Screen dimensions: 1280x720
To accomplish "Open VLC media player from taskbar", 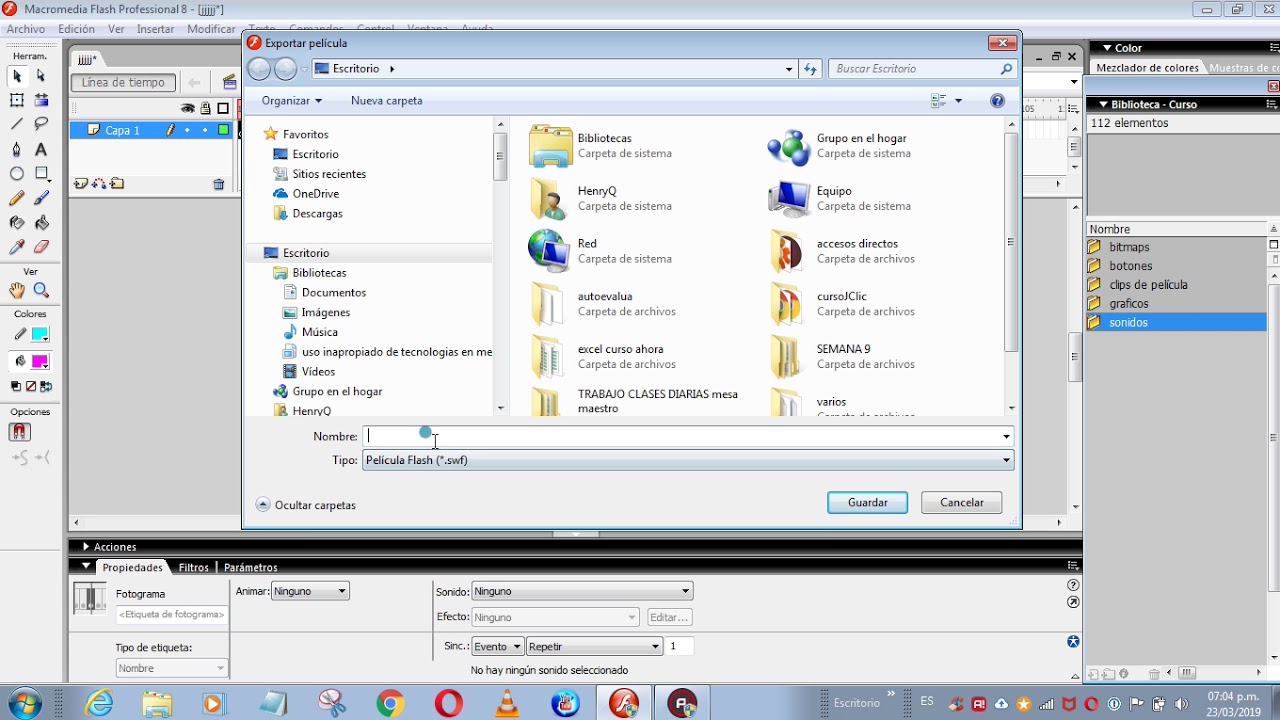I will point(508,704).
